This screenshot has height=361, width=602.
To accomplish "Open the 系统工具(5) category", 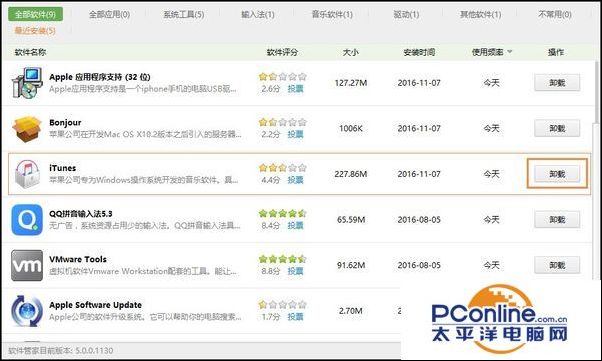I will [x=184, y=15].
